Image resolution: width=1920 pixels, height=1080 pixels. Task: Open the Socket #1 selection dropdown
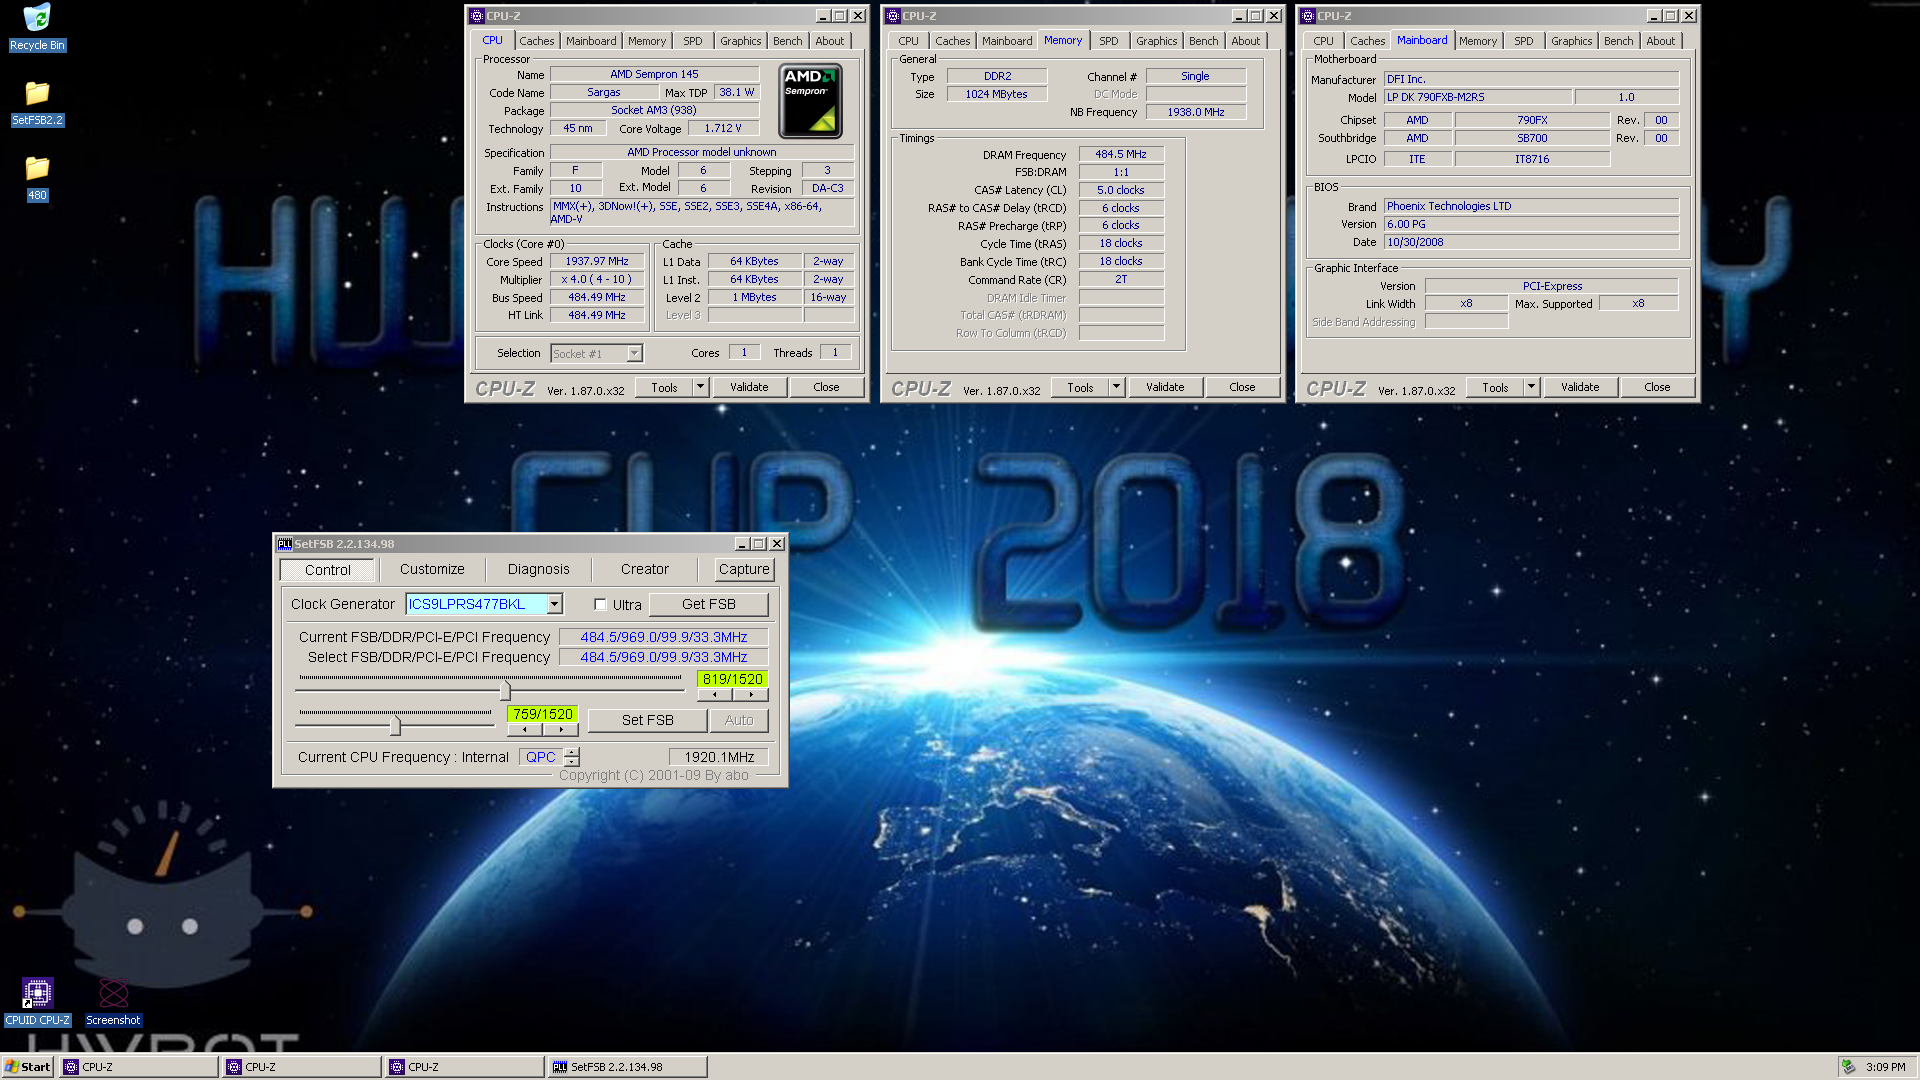click(x=634, y=354)
